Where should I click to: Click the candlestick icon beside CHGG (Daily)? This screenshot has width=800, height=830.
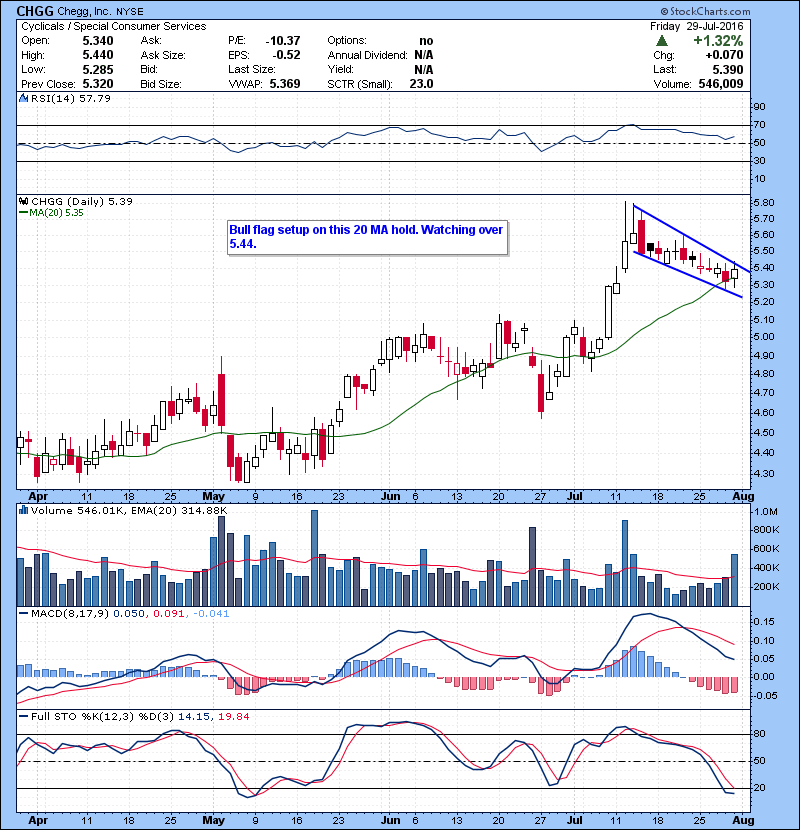tap(23, 201)
